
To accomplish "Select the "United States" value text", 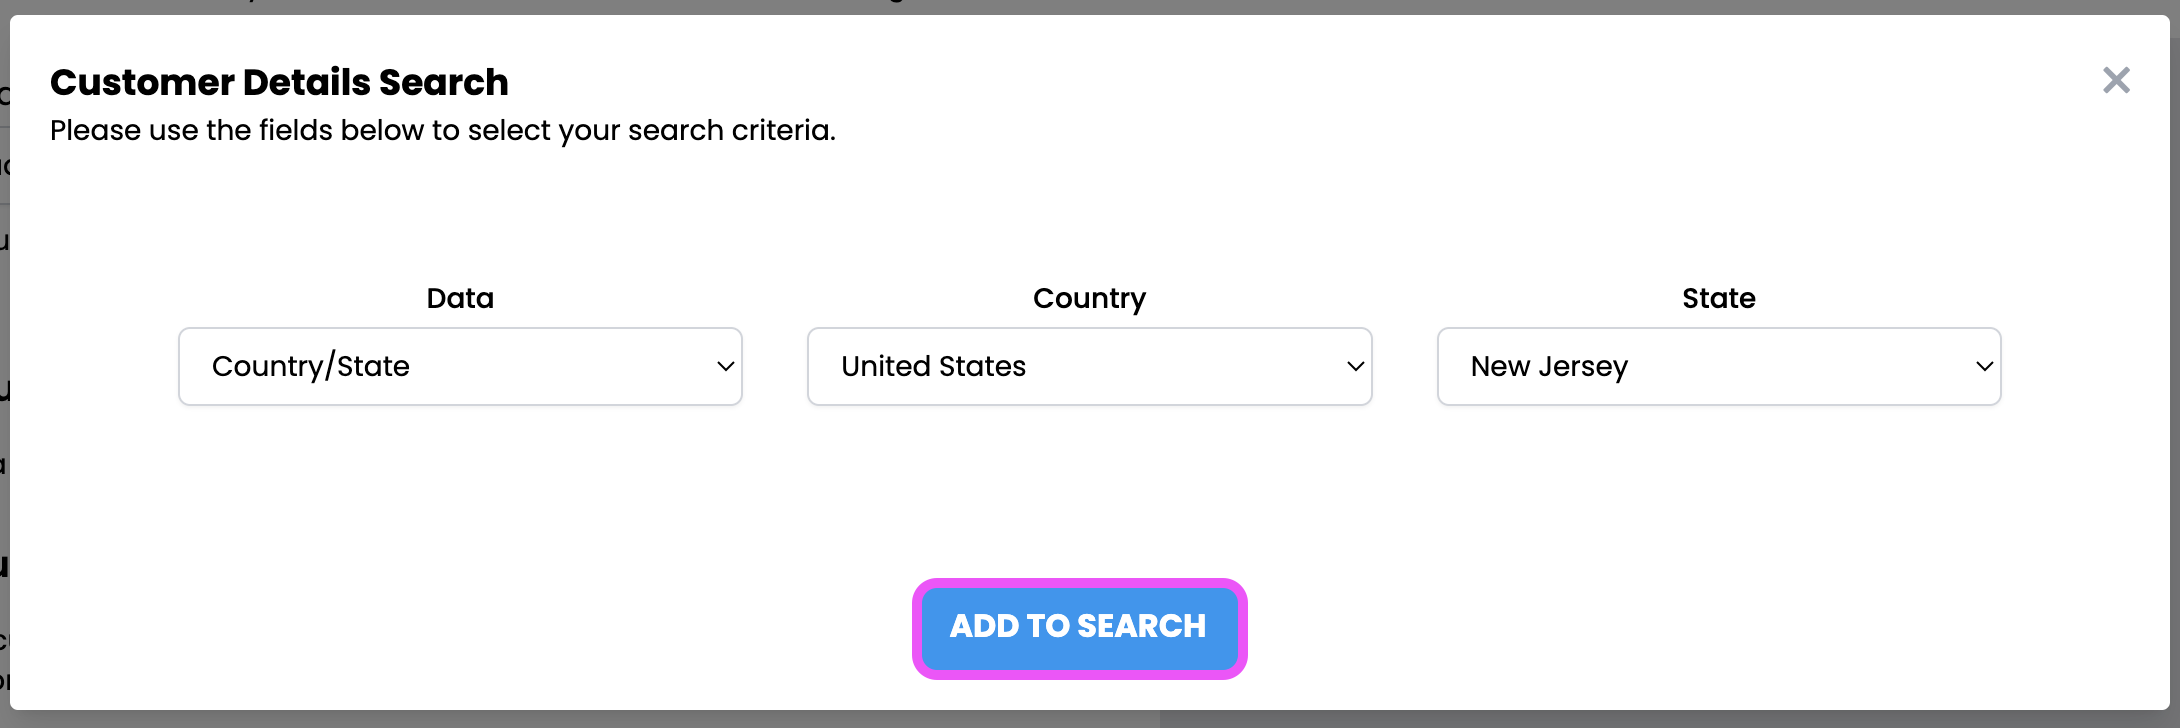I will point(933,367).
